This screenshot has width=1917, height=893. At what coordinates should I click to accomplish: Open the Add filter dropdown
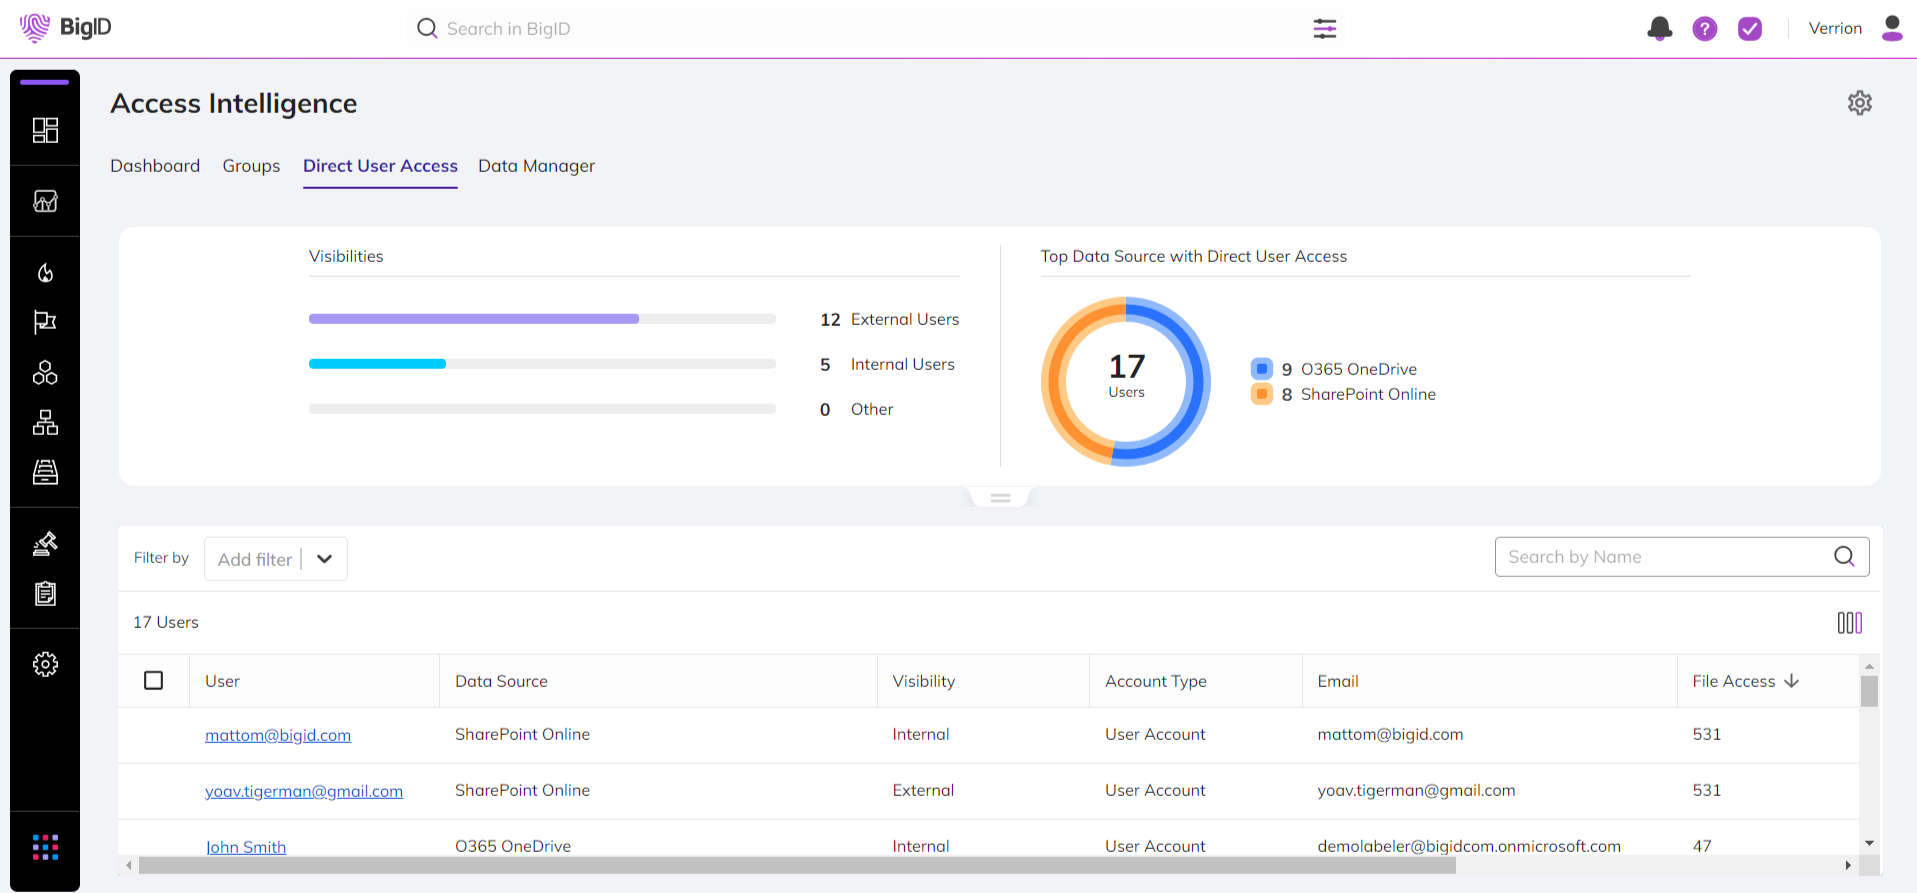coord(276,559)
